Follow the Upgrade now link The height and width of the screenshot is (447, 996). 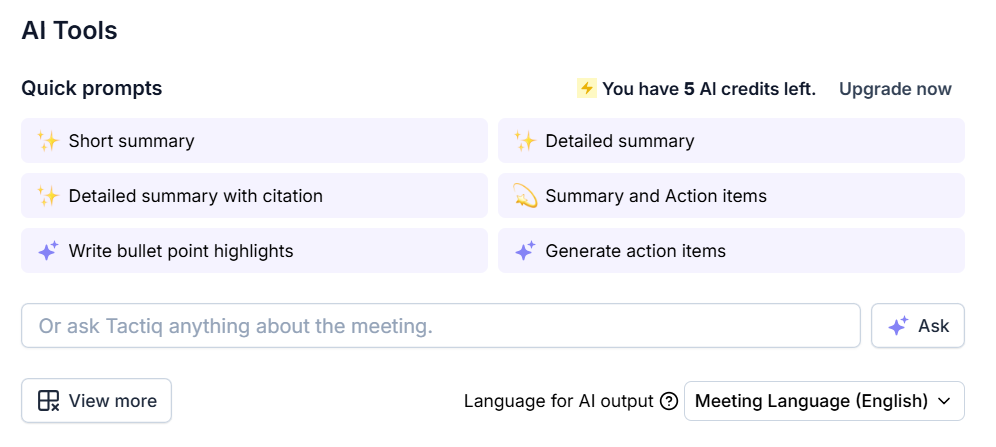coord(895,89)
